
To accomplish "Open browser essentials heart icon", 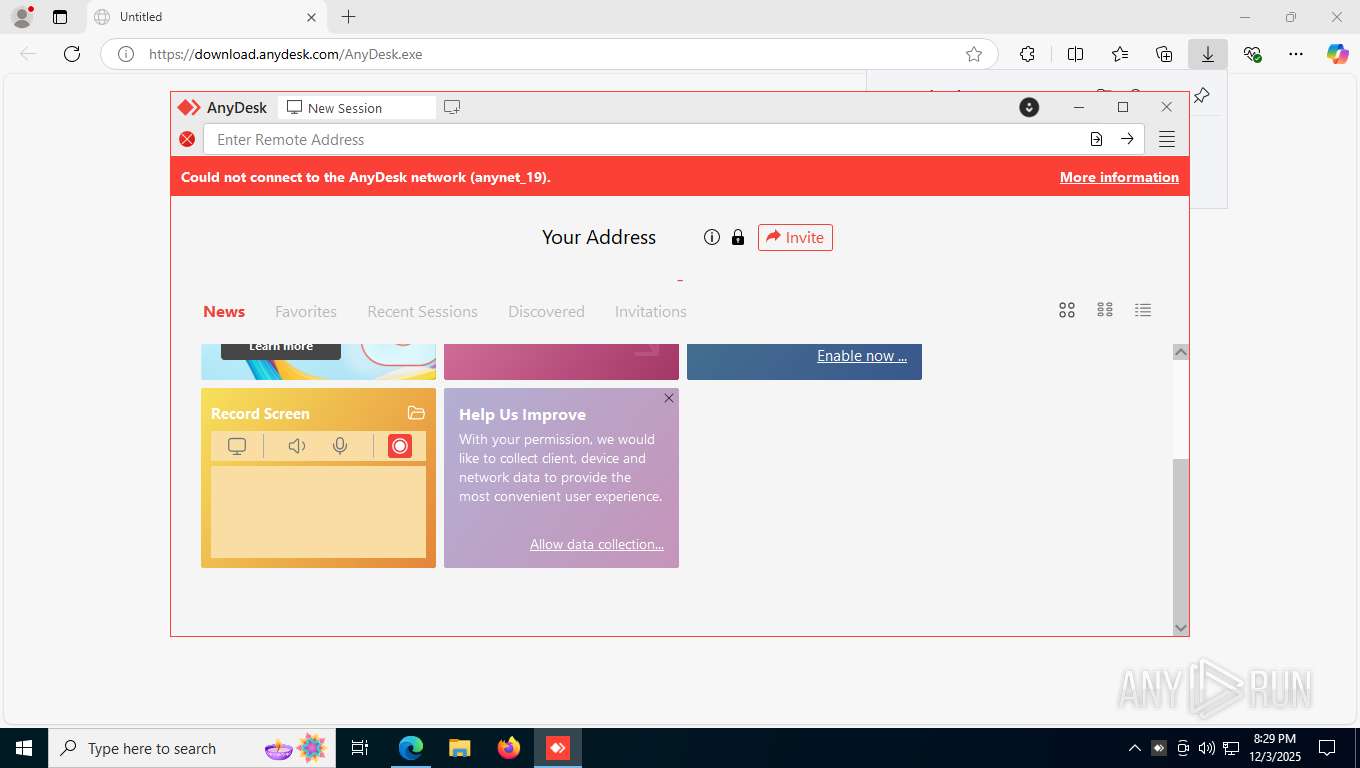I will click(x=1252, y=54).
